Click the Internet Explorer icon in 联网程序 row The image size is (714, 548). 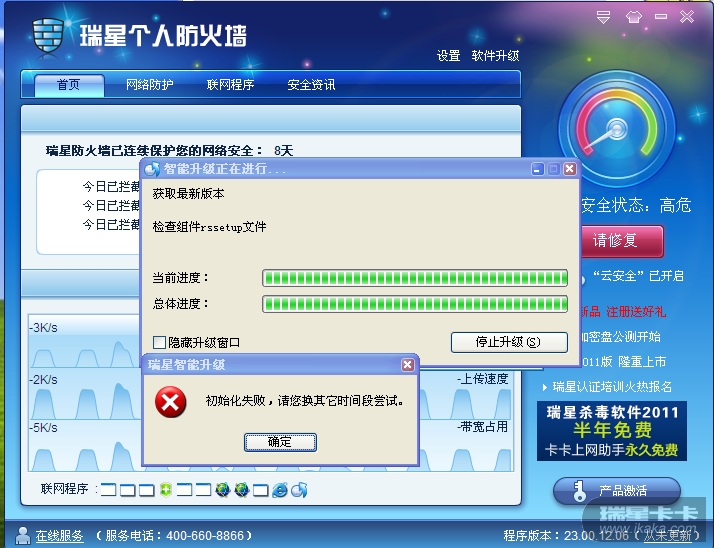click(280, 490)
